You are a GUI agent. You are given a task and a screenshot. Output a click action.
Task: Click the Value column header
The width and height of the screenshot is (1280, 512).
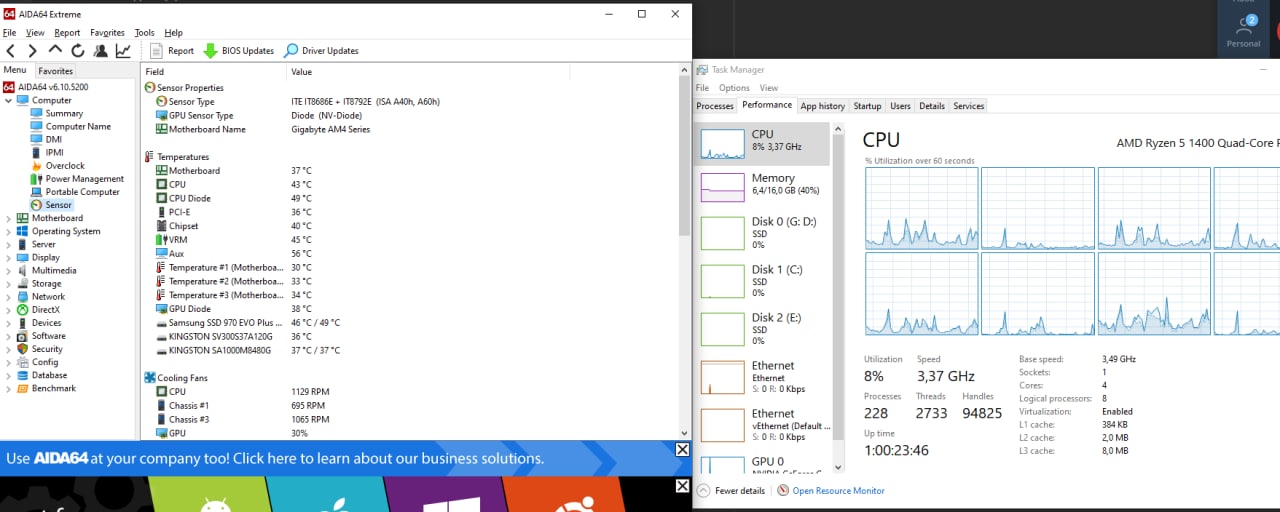click(428, 71)
